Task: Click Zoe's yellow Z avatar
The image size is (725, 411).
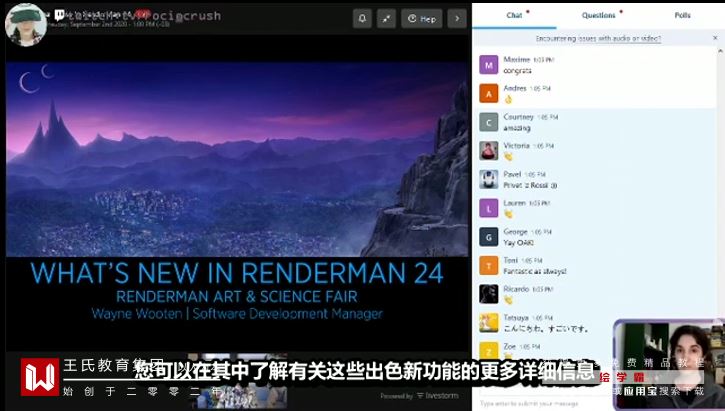Action: (x=489, y=350)
